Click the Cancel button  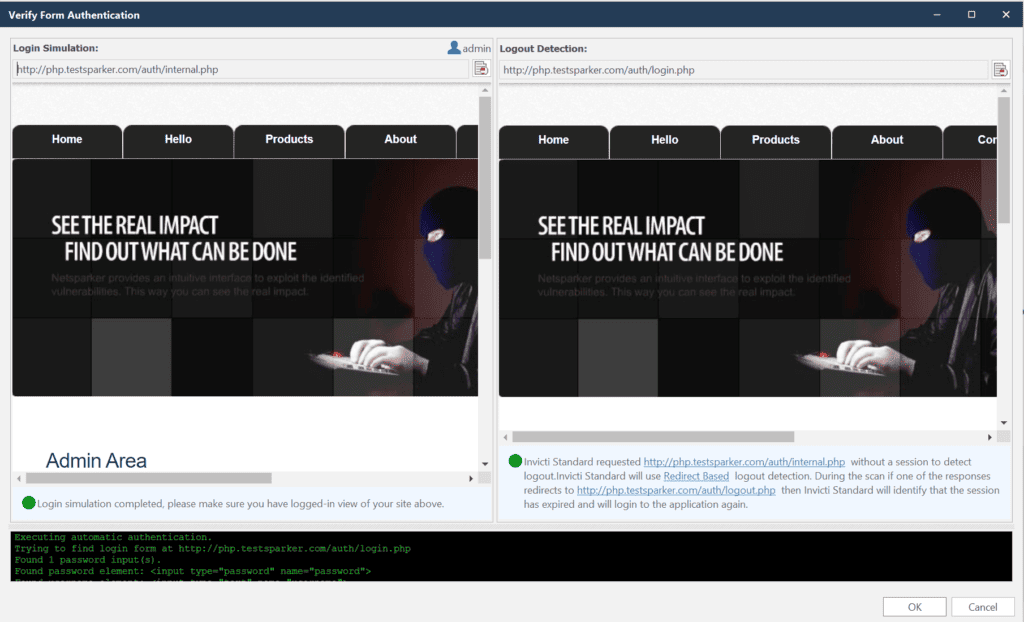click(982, 607)
